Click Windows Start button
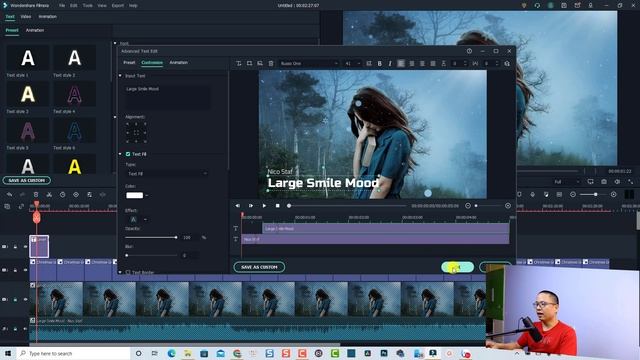Viewport: 640px width, 360px height. (7, 353)
